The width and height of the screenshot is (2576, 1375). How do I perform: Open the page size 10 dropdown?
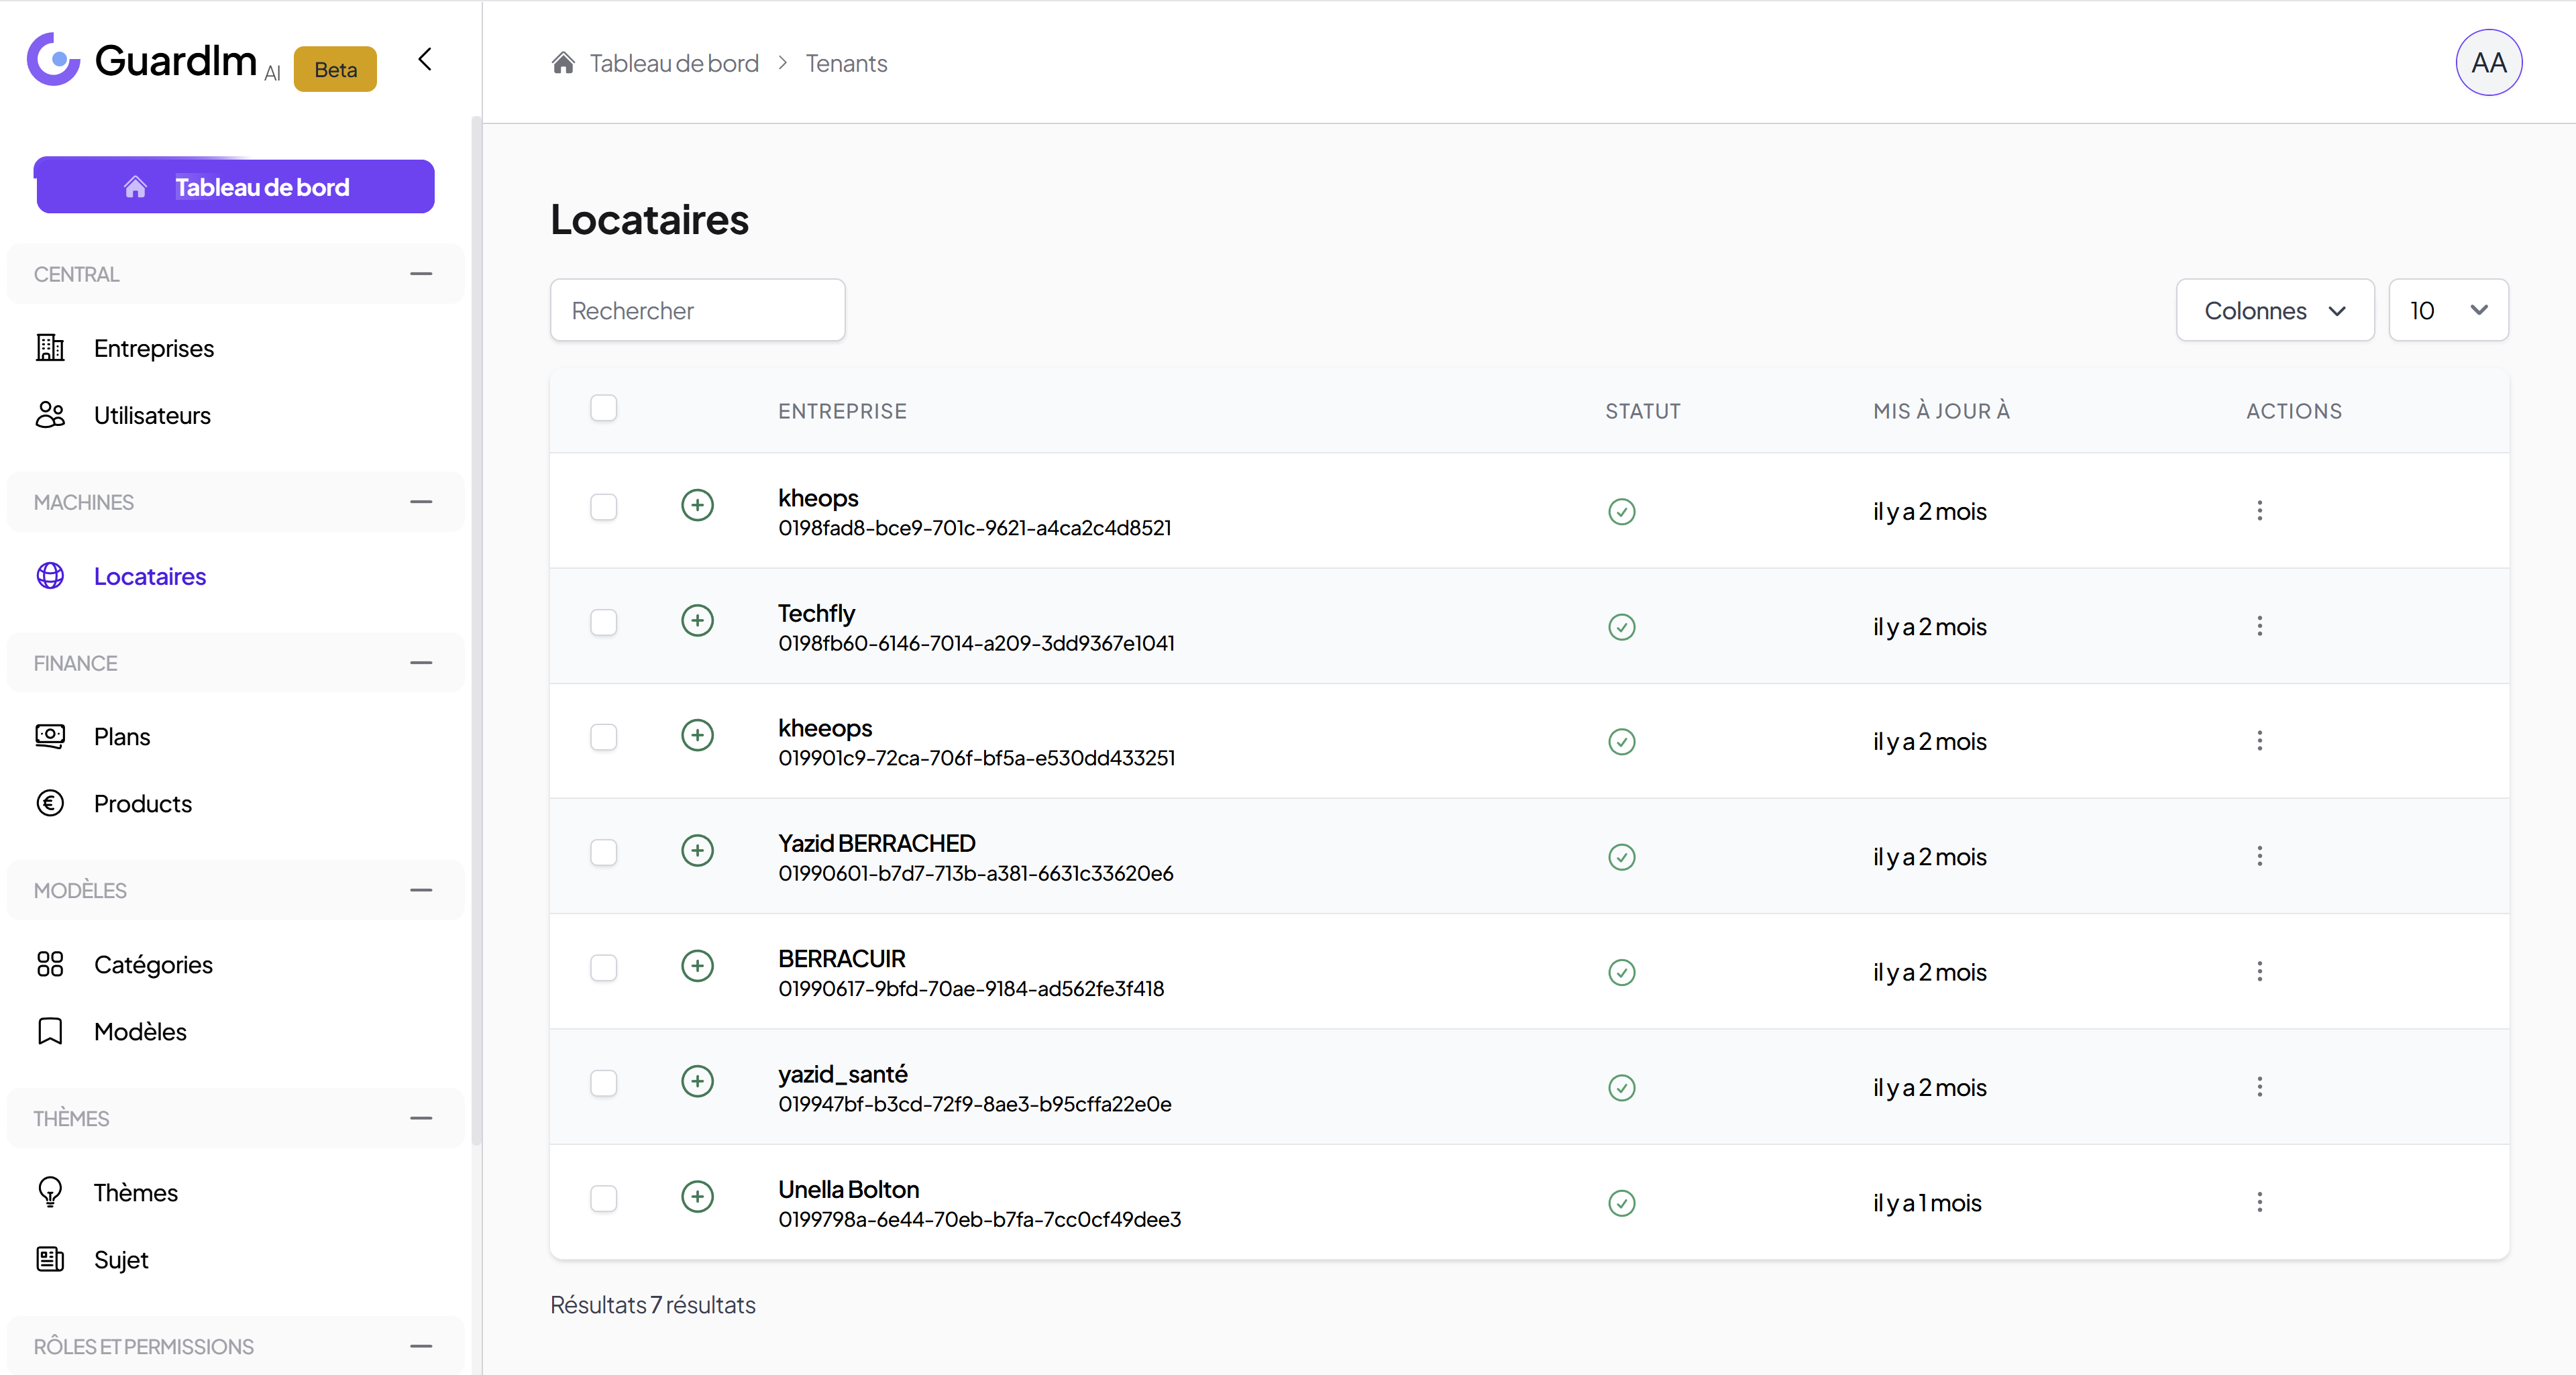[x=2447, y=311]
